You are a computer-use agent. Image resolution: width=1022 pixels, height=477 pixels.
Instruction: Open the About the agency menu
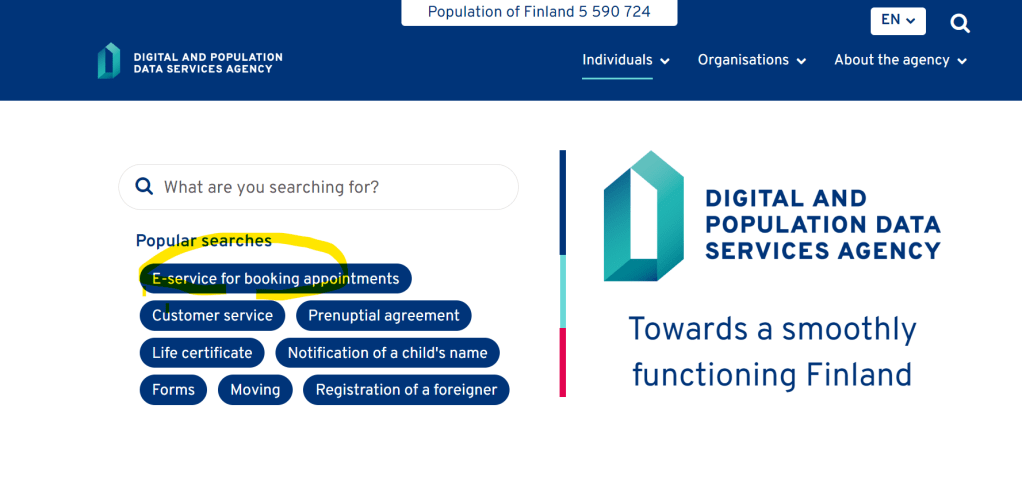(x=900, y=60)
